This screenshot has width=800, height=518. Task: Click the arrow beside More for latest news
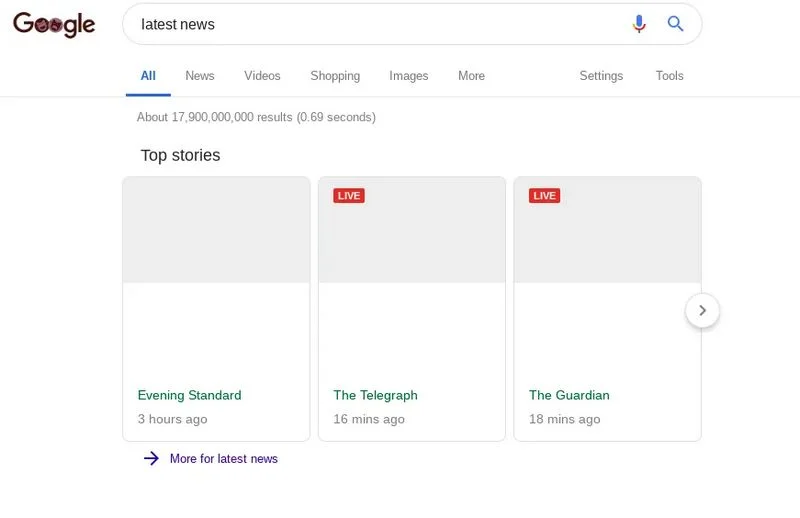pos(151,458)
